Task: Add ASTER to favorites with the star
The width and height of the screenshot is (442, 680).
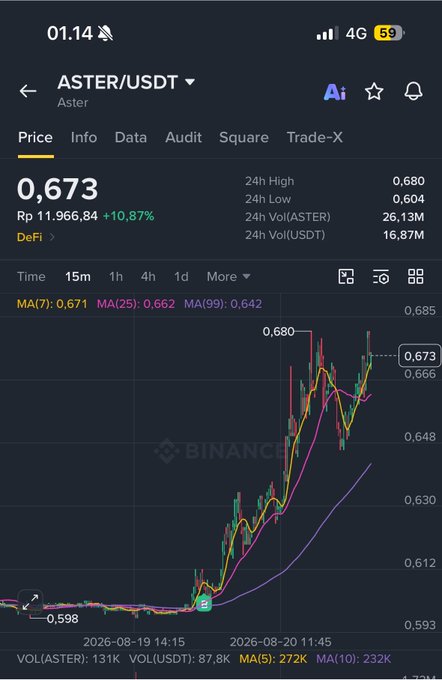Action: pyautogui.click(x=374, y=92)
